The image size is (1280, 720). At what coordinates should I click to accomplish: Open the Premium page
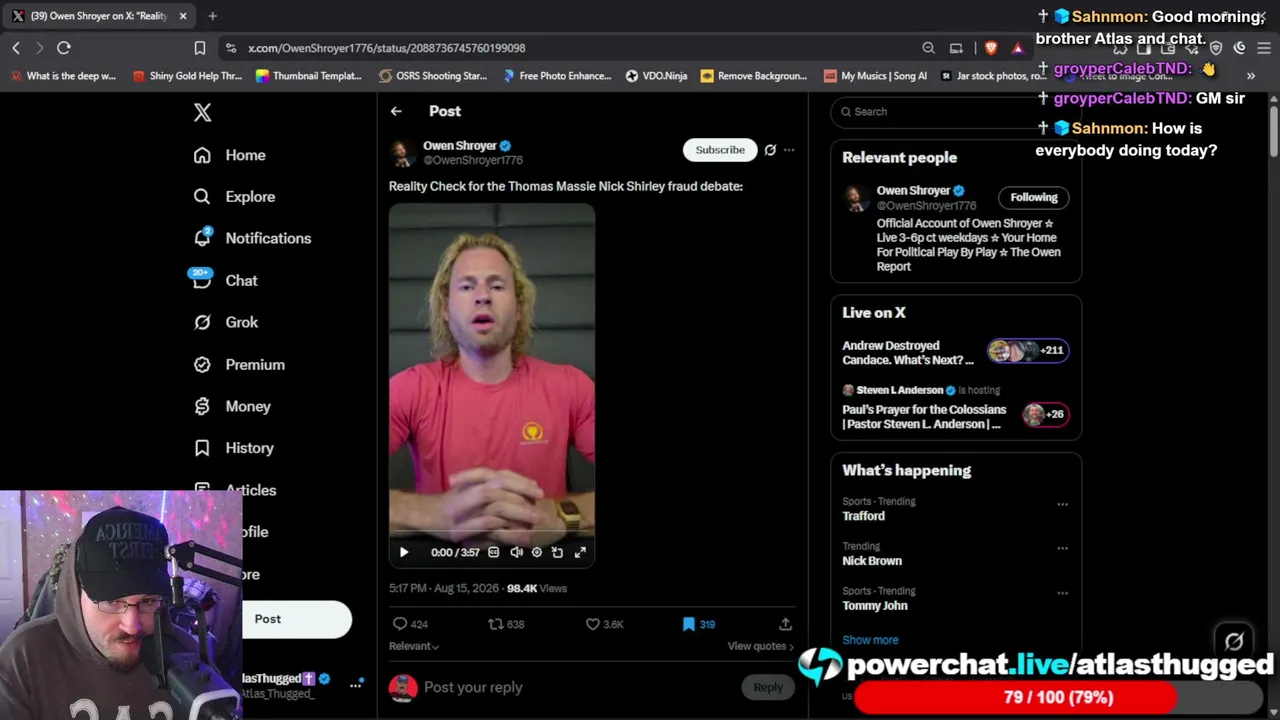pyautogui.click(x=239, y=365)
